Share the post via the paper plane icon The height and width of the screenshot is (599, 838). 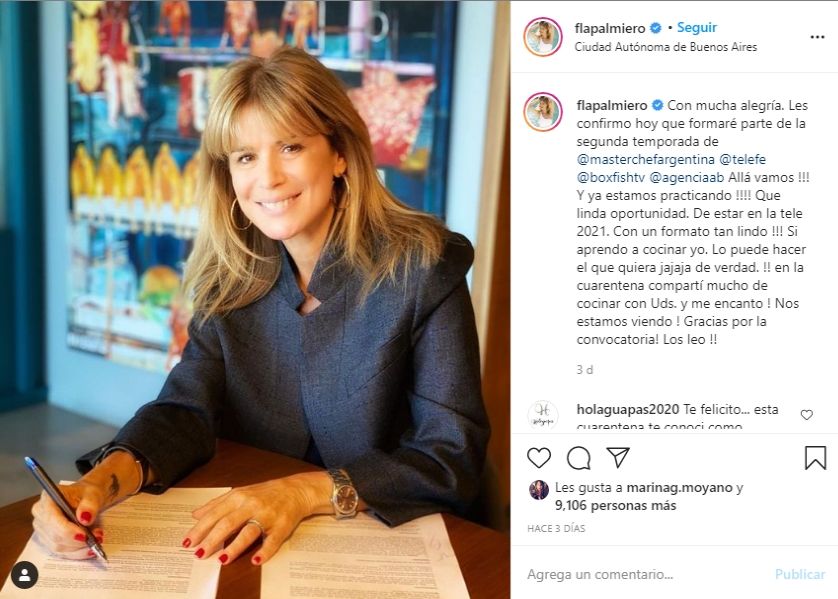pyautogui.click(x=618, y=457)
